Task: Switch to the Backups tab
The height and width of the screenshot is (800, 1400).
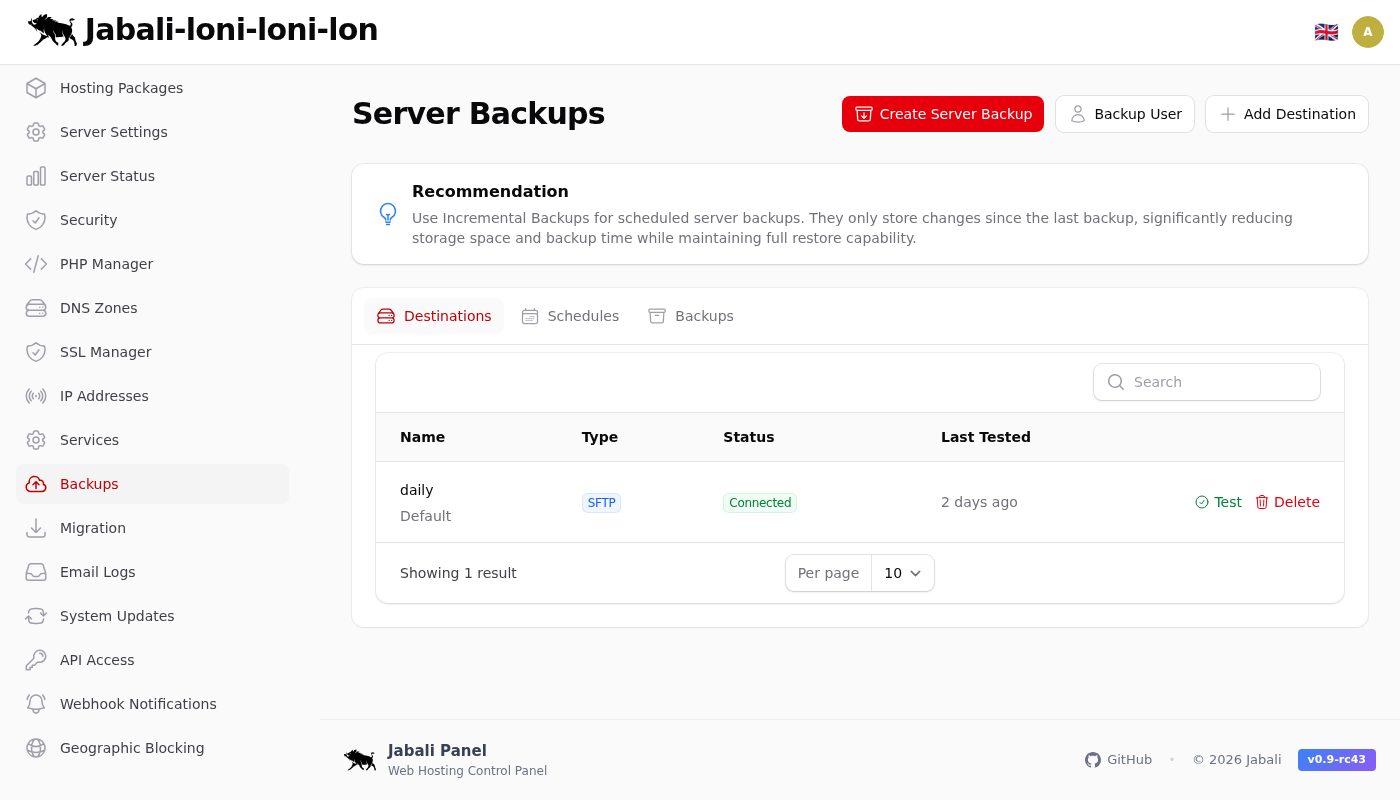Action: click(691, 316)
